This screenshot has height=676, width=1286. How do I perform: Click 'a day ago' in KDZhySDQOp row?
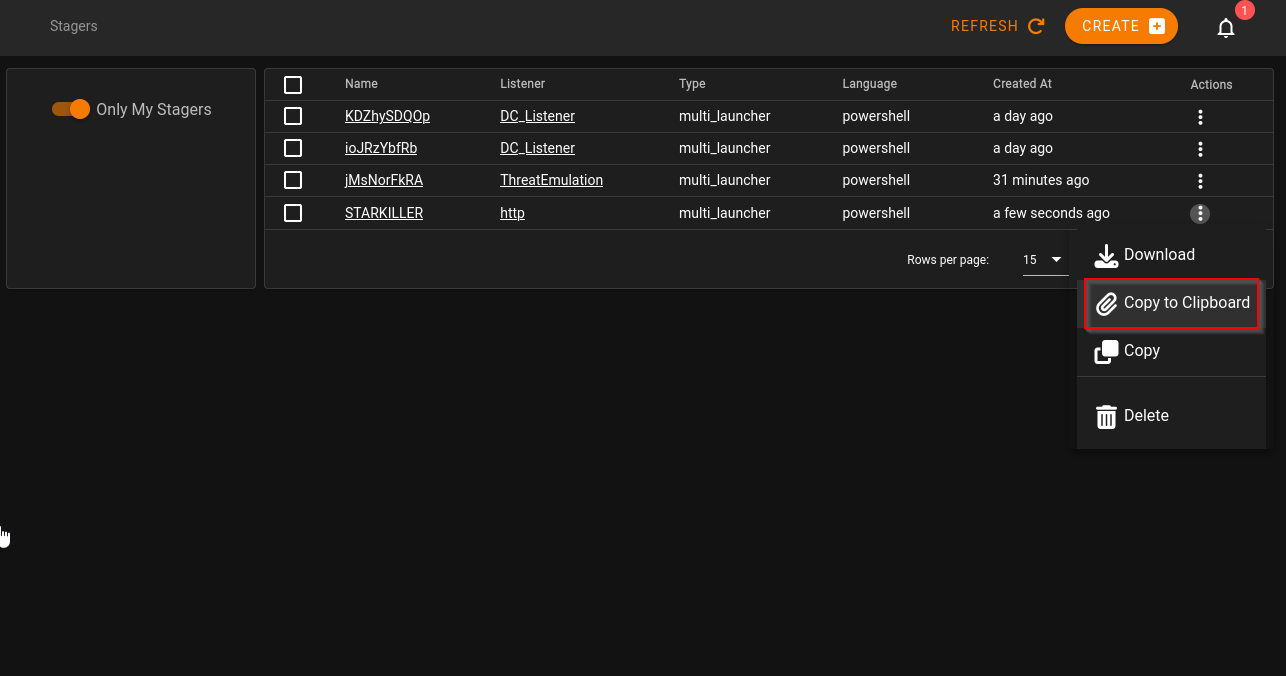(1022, 116)
